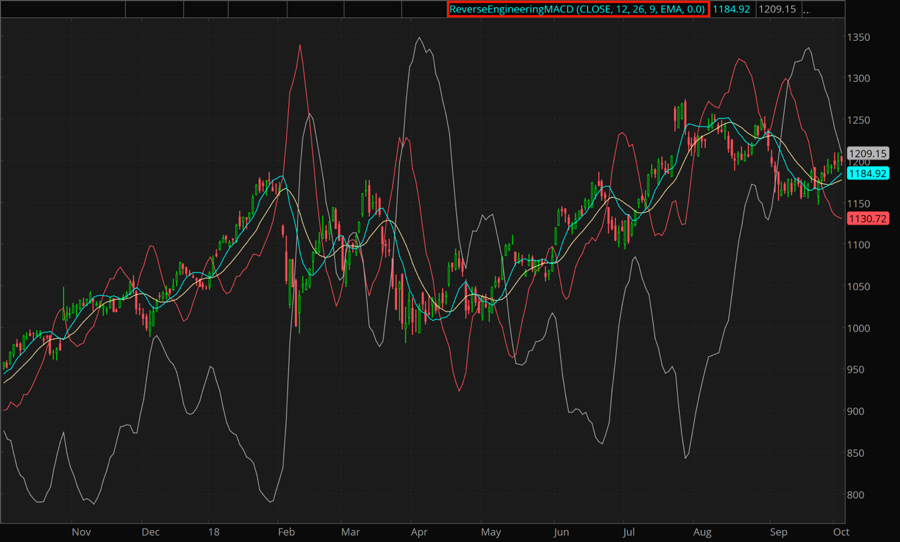Click the 1350 level on price axis
The image size is (900, 542).
(x=862, y=37)
